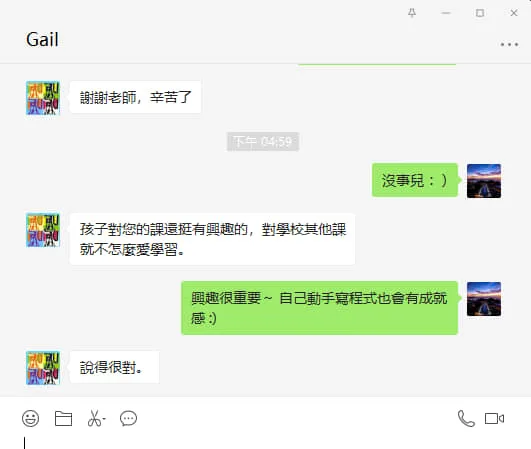Maximize the chat window
This screenshot has height=449, width=531.
480,13
